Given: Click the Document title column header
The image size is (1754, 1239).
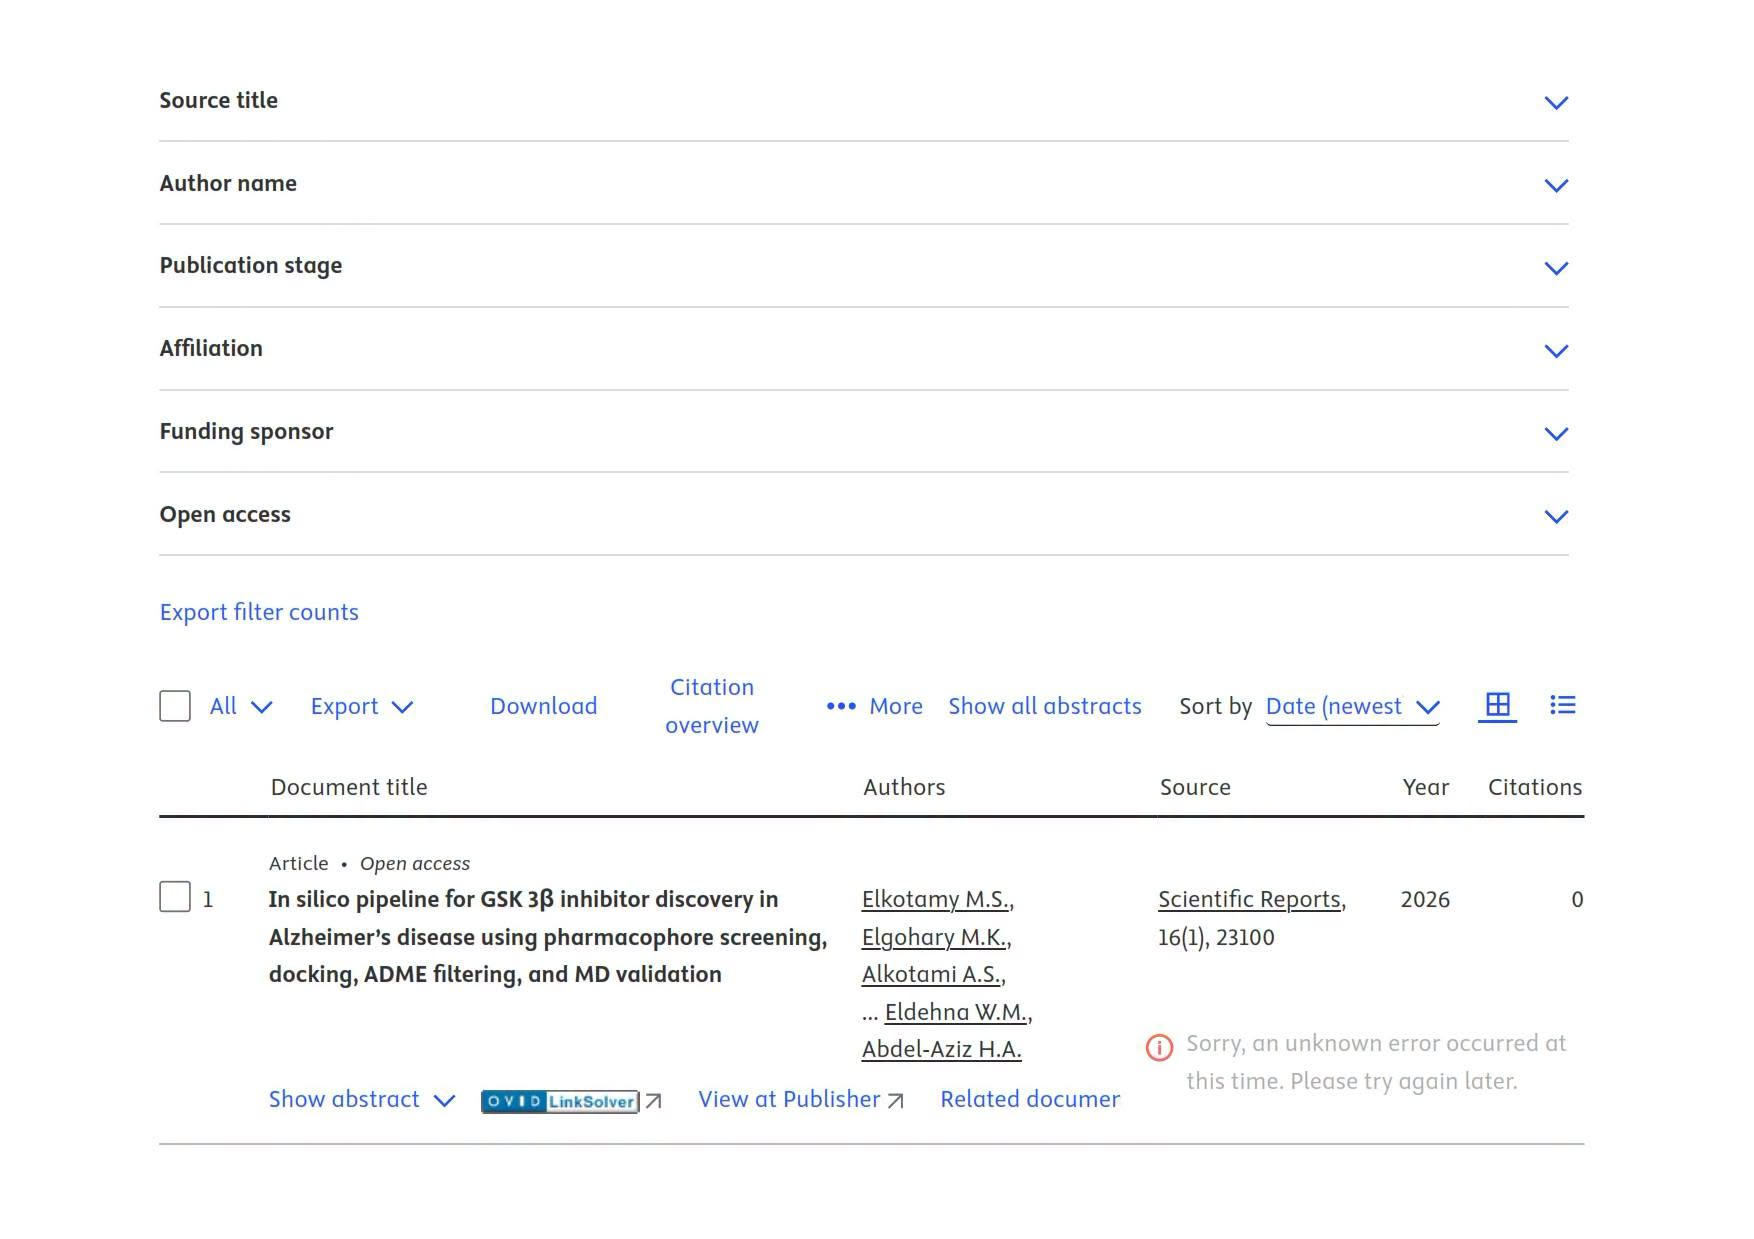Looking at the screenshot, I should tap(349, 788).
